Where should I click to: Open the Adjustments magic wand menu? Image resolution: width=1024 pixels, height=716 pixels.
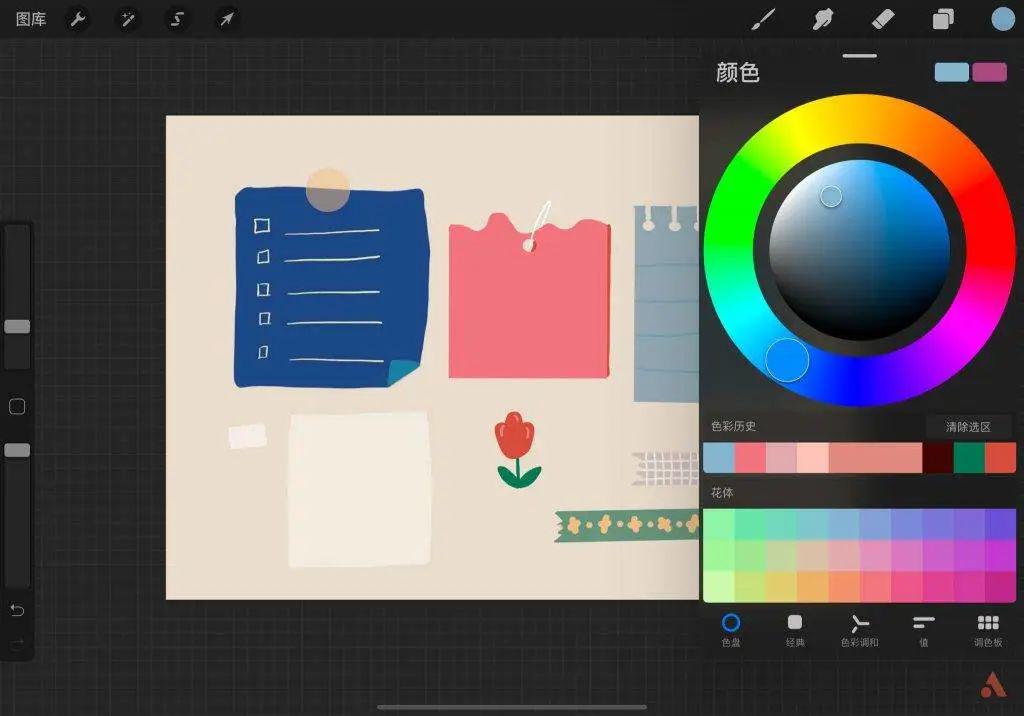point(127,20)
